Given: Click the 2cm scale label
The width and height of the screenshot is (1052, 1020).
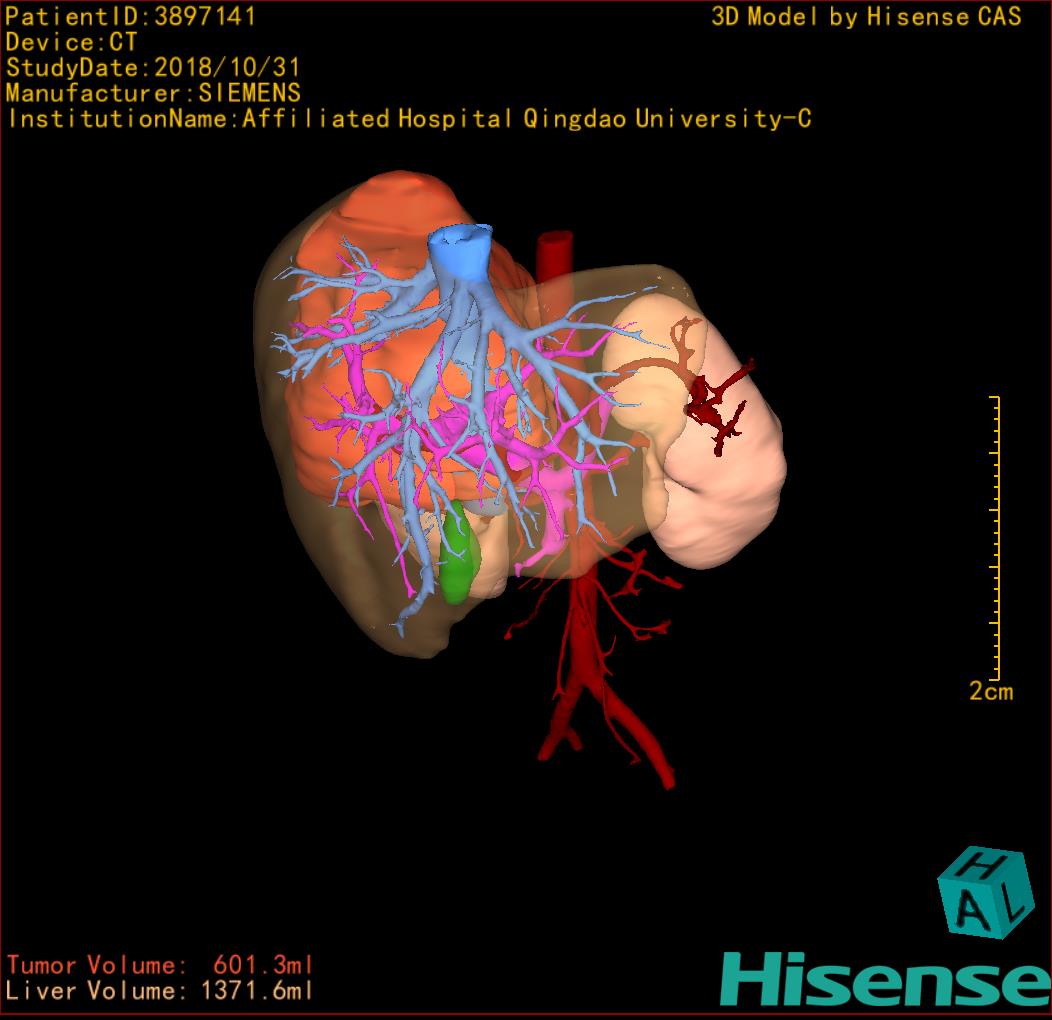Looking at the screenshot, I should [x=990, y=692].
